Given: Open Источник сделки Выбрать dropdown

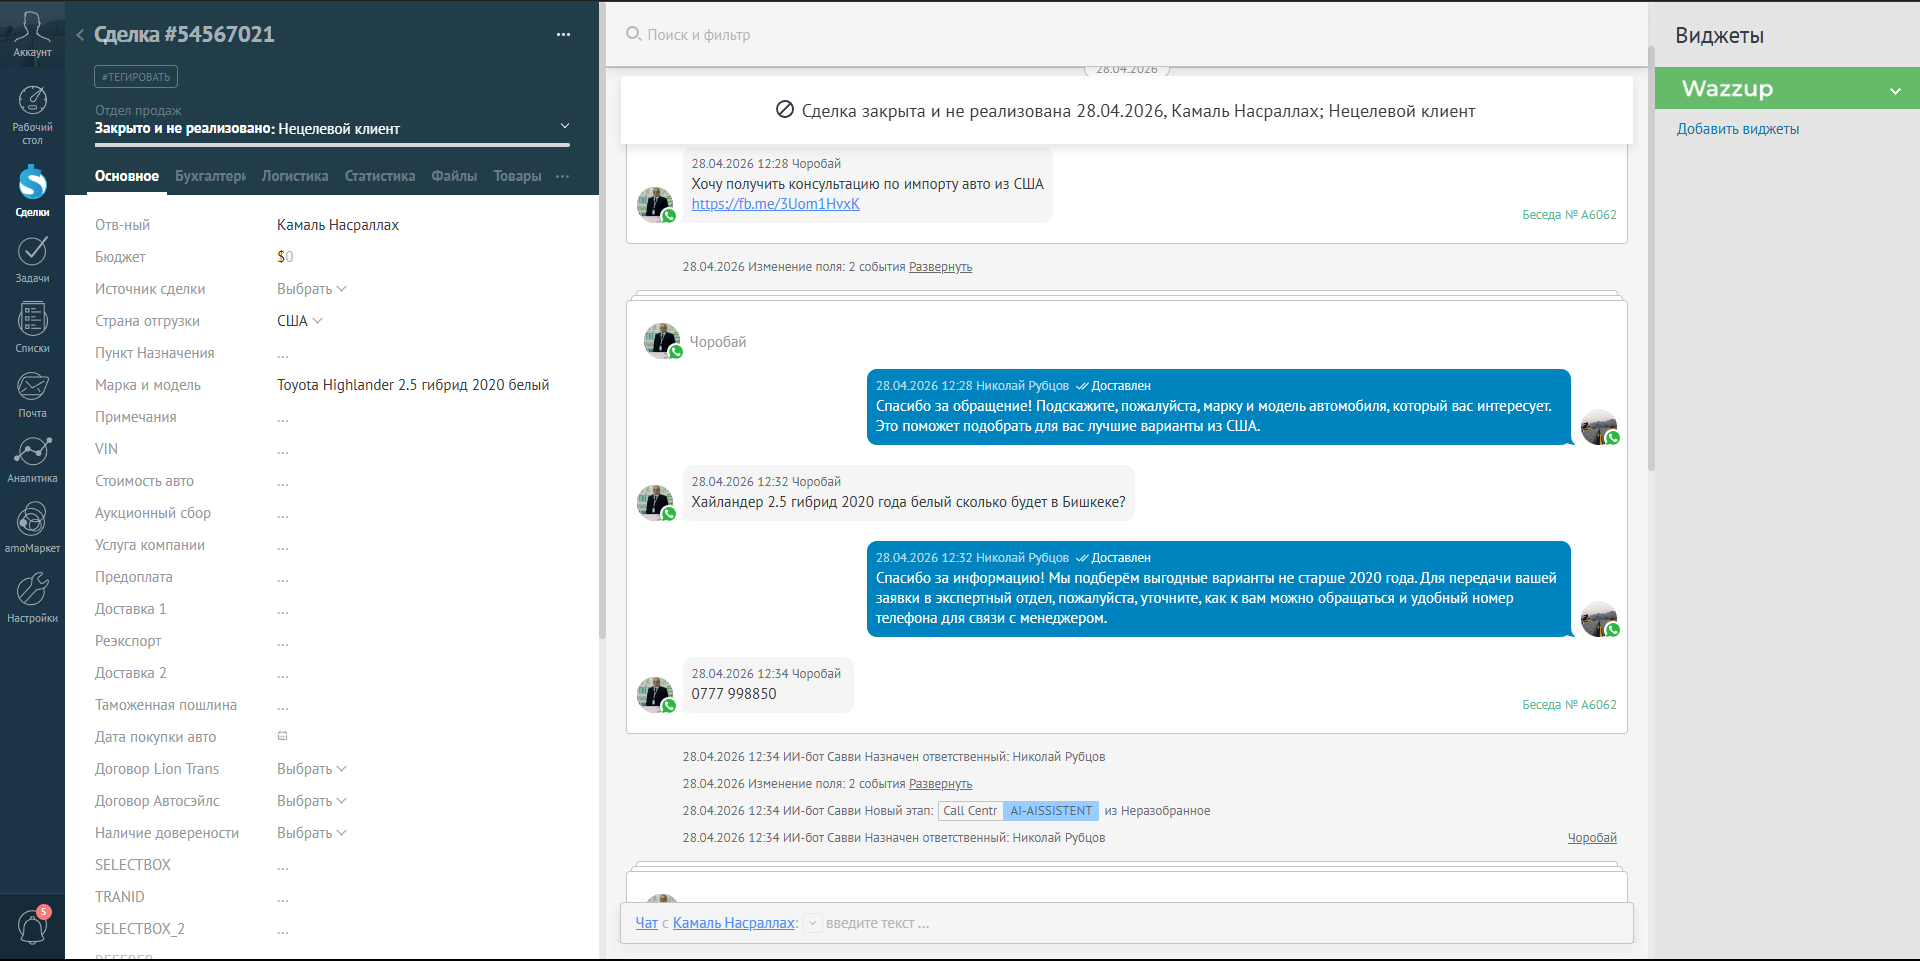Looking at the screenshot, I should pyautogui.click(x=311, y=289).
